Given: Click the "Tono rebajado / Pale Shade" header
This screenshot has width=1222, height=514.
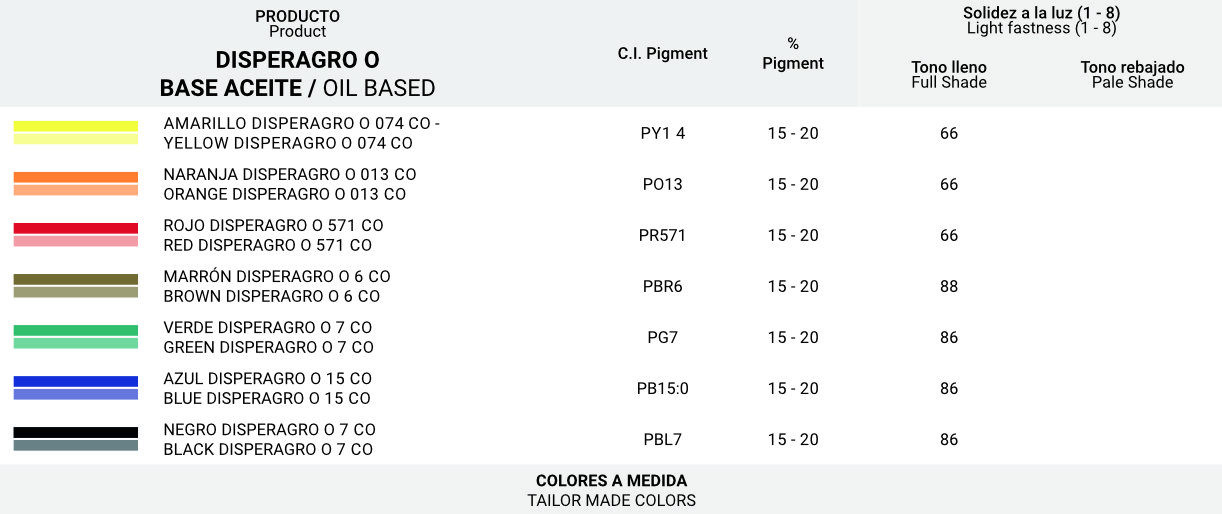Looking at the screenshot, I should [x=1132, y=75].
